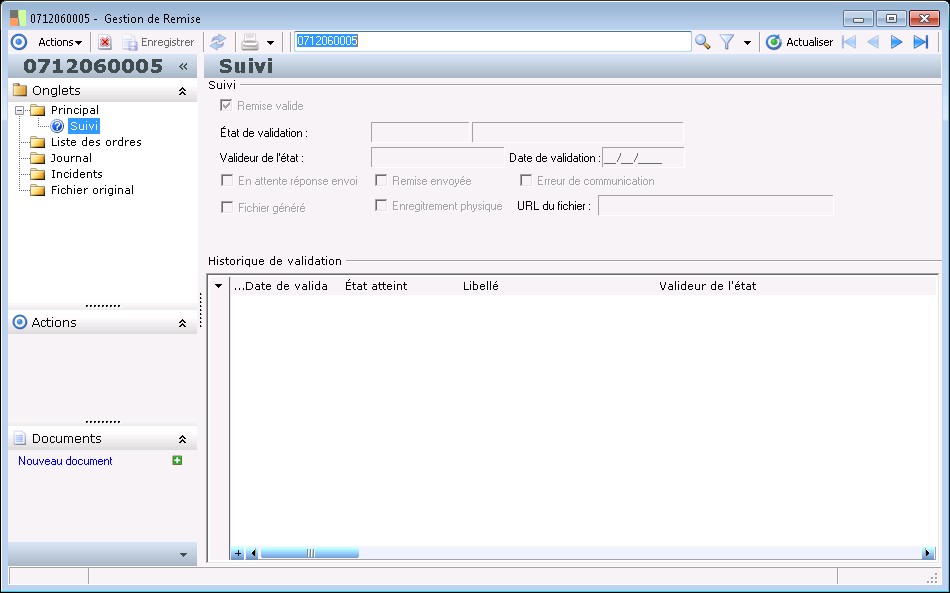Open the Incidents tab
Viewport: 950px width, 593px height.
[x=76, y=174]
